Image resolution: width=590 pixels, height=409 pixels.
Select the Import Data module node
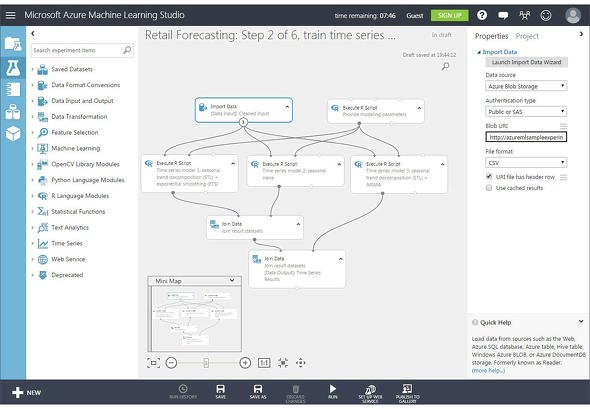(x=243, y=109)
